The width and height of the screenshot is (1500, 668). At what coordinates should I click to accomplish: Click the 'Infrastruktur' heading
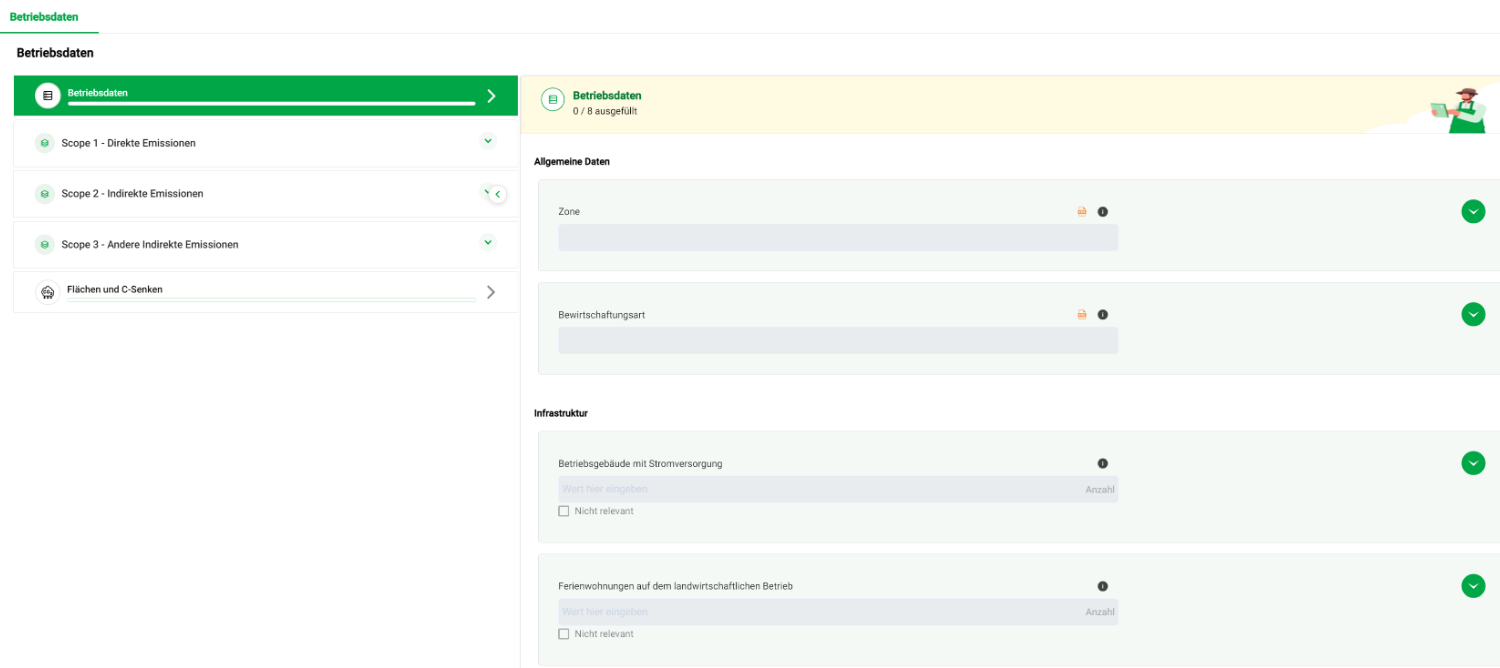[561, 413]
